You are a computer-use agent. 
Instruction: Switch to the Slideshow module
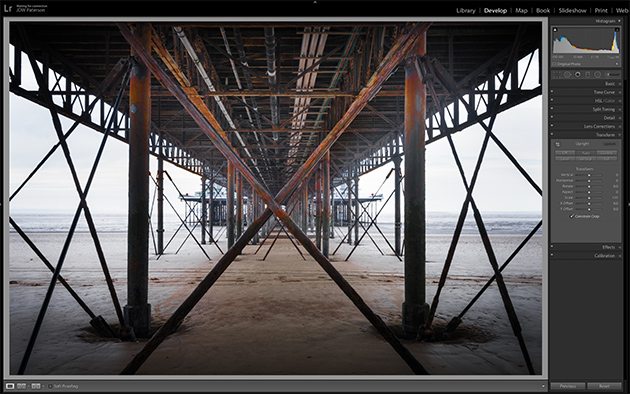573,11
